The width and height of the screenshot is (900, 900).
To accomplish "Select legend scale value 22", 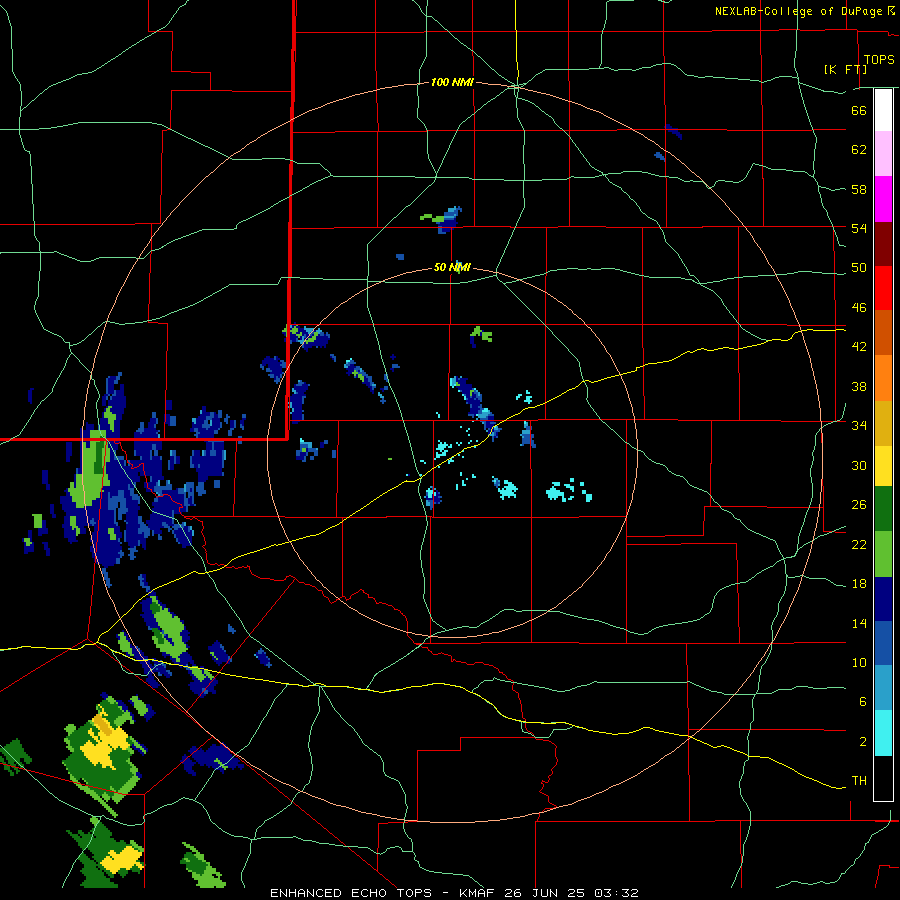I will point(859,544).
